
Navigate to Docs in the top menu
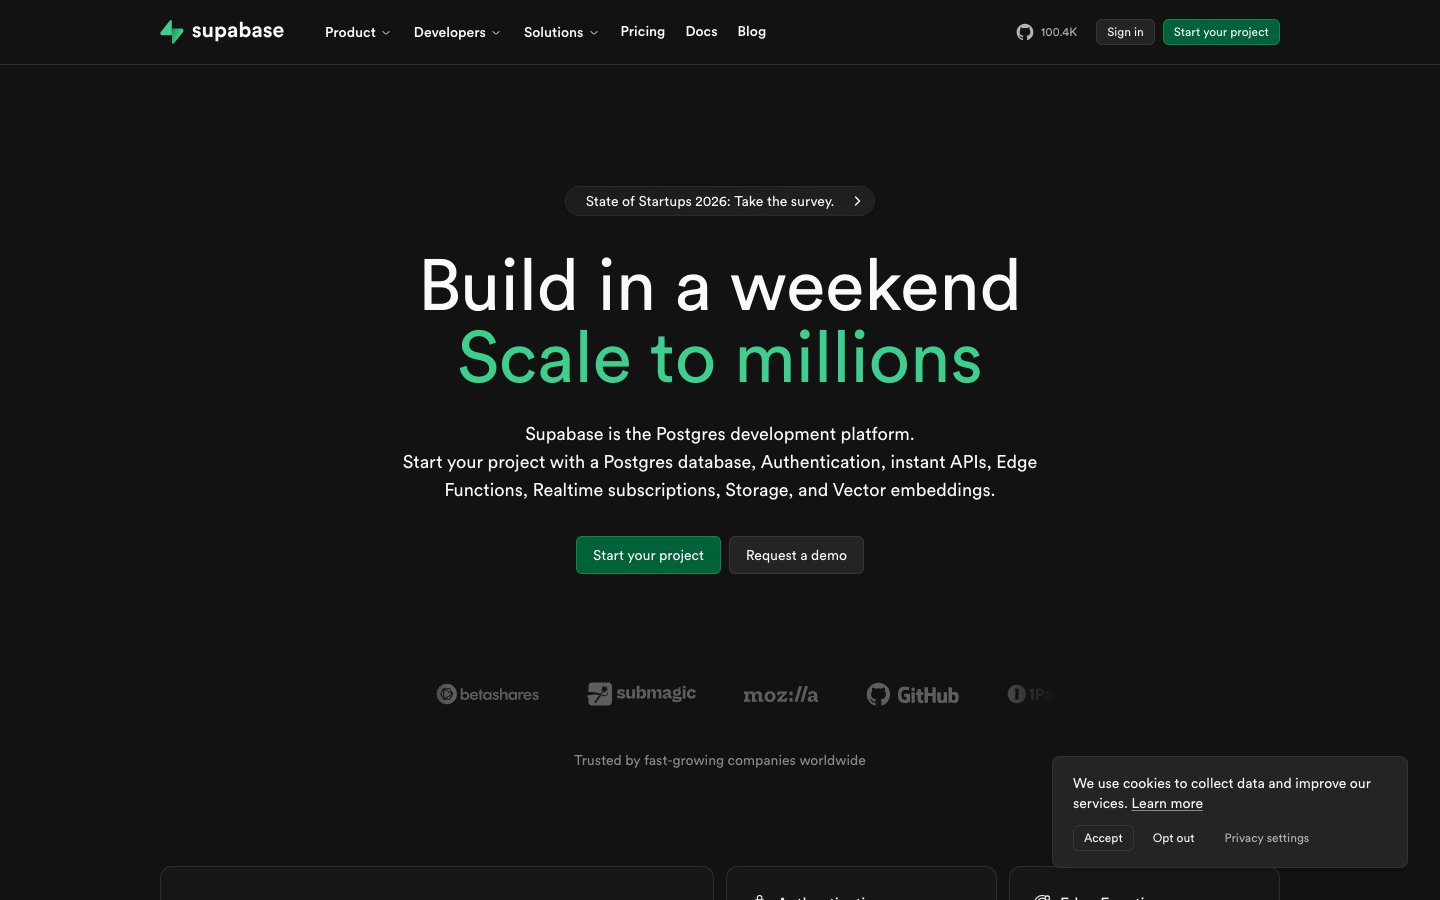(x=701, y=31)
